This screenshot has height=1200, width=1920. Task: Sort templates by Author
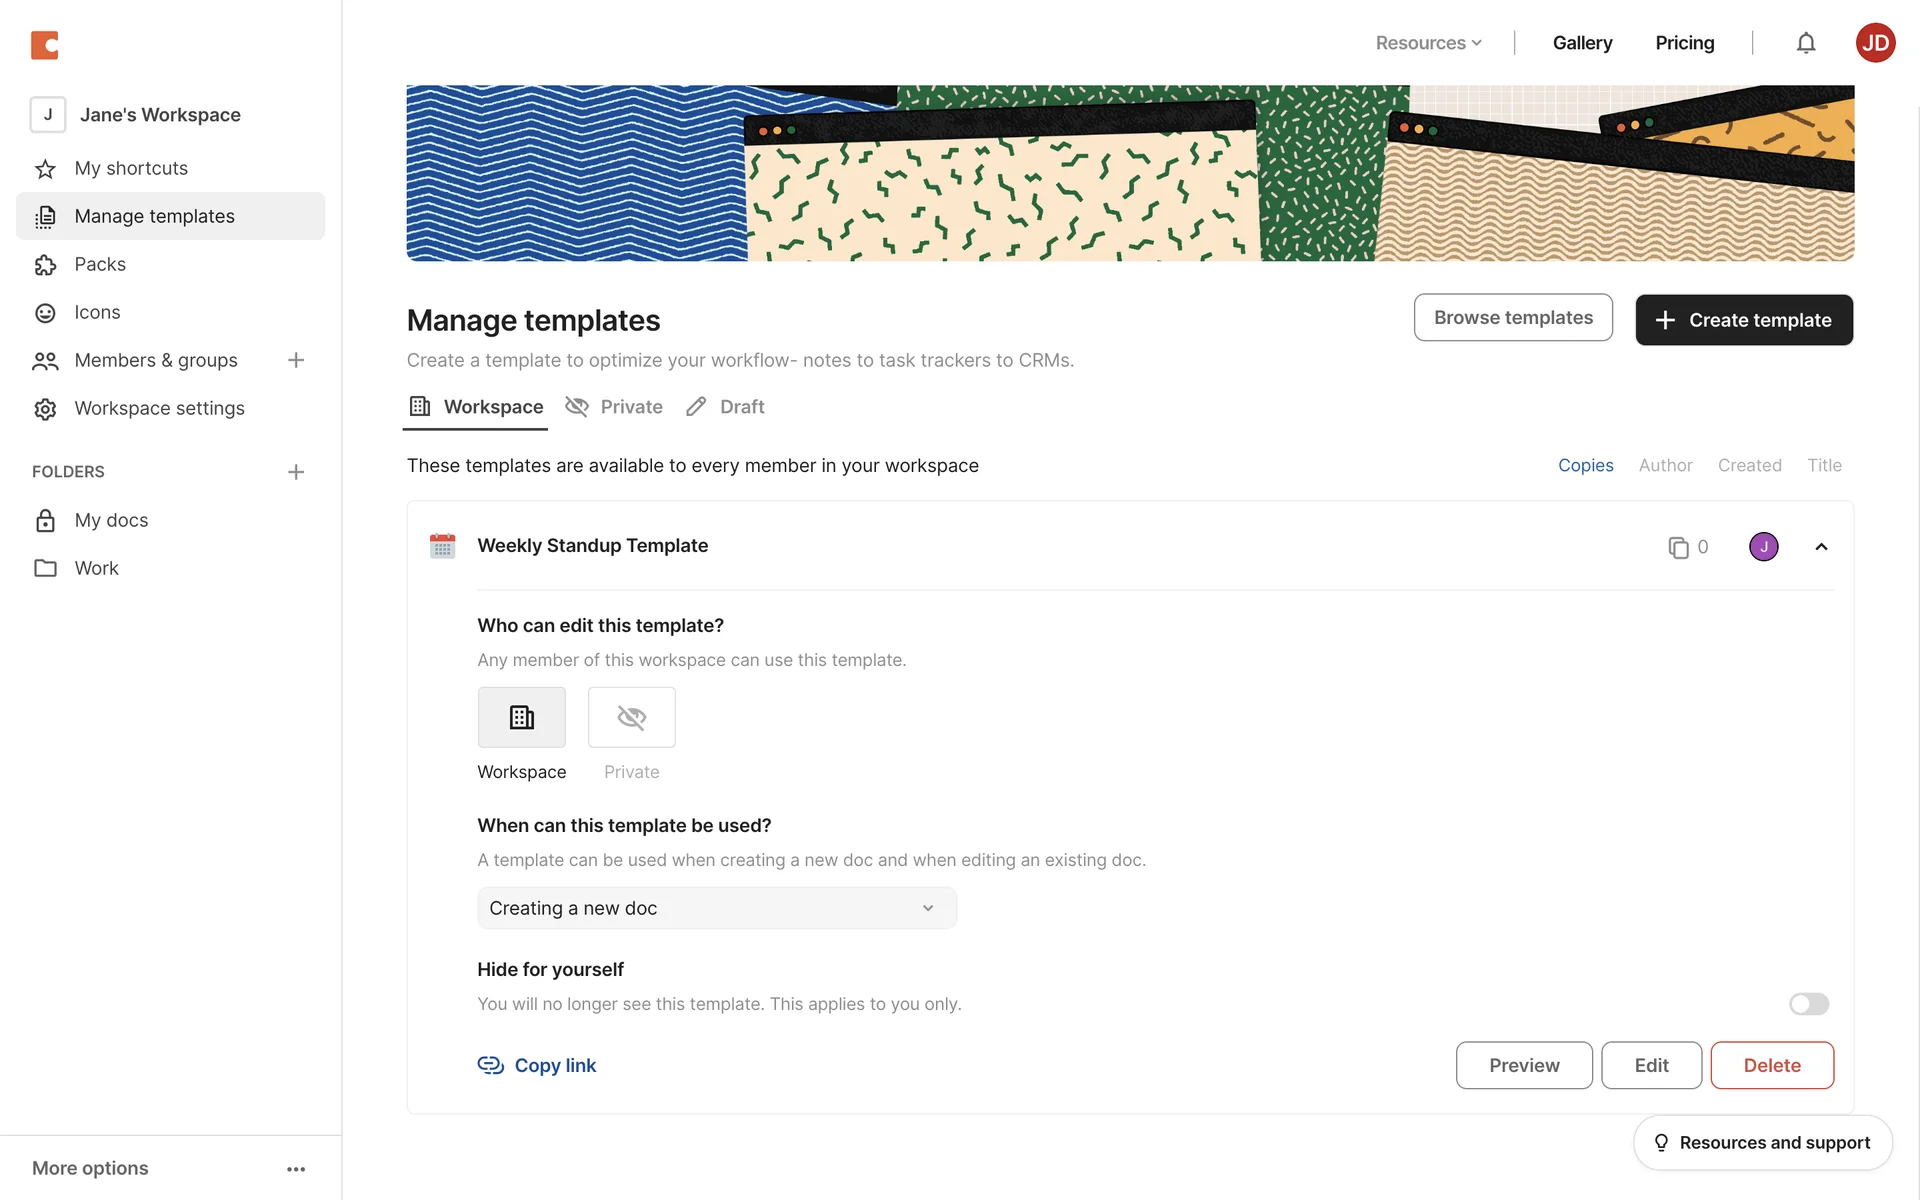[1665, 465]
